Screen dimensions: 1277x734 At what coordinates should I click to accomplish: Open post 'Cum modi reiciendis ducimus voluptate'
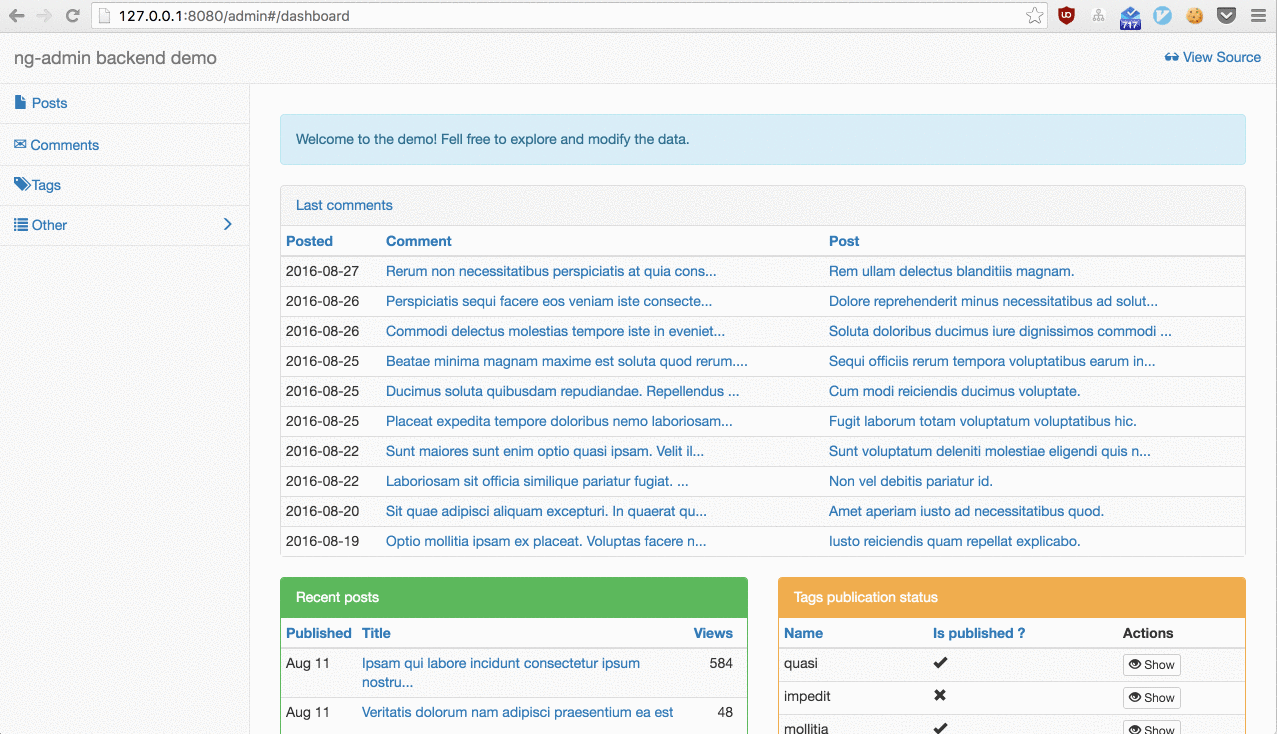pos(954,391)
